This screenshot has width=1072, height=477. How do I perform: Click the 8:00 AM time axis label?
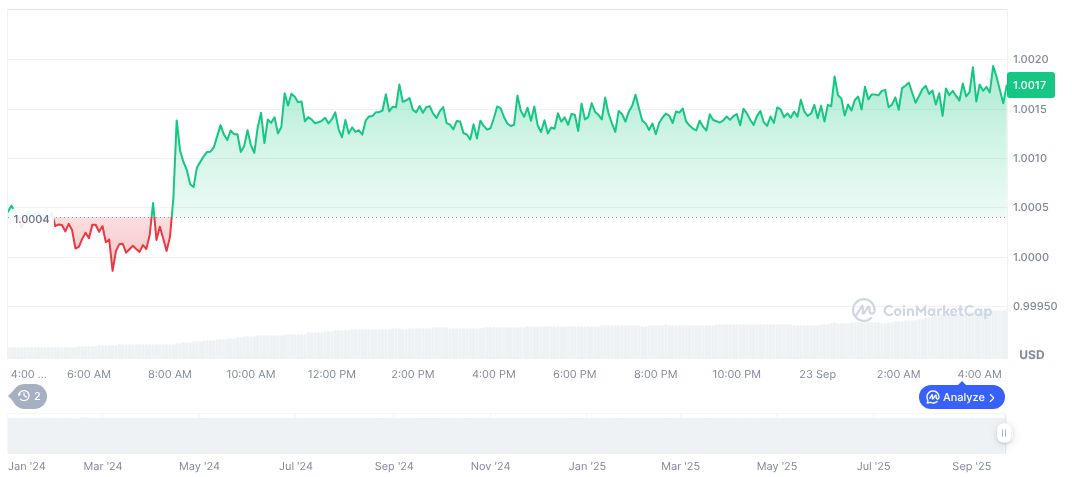point(170,374)
